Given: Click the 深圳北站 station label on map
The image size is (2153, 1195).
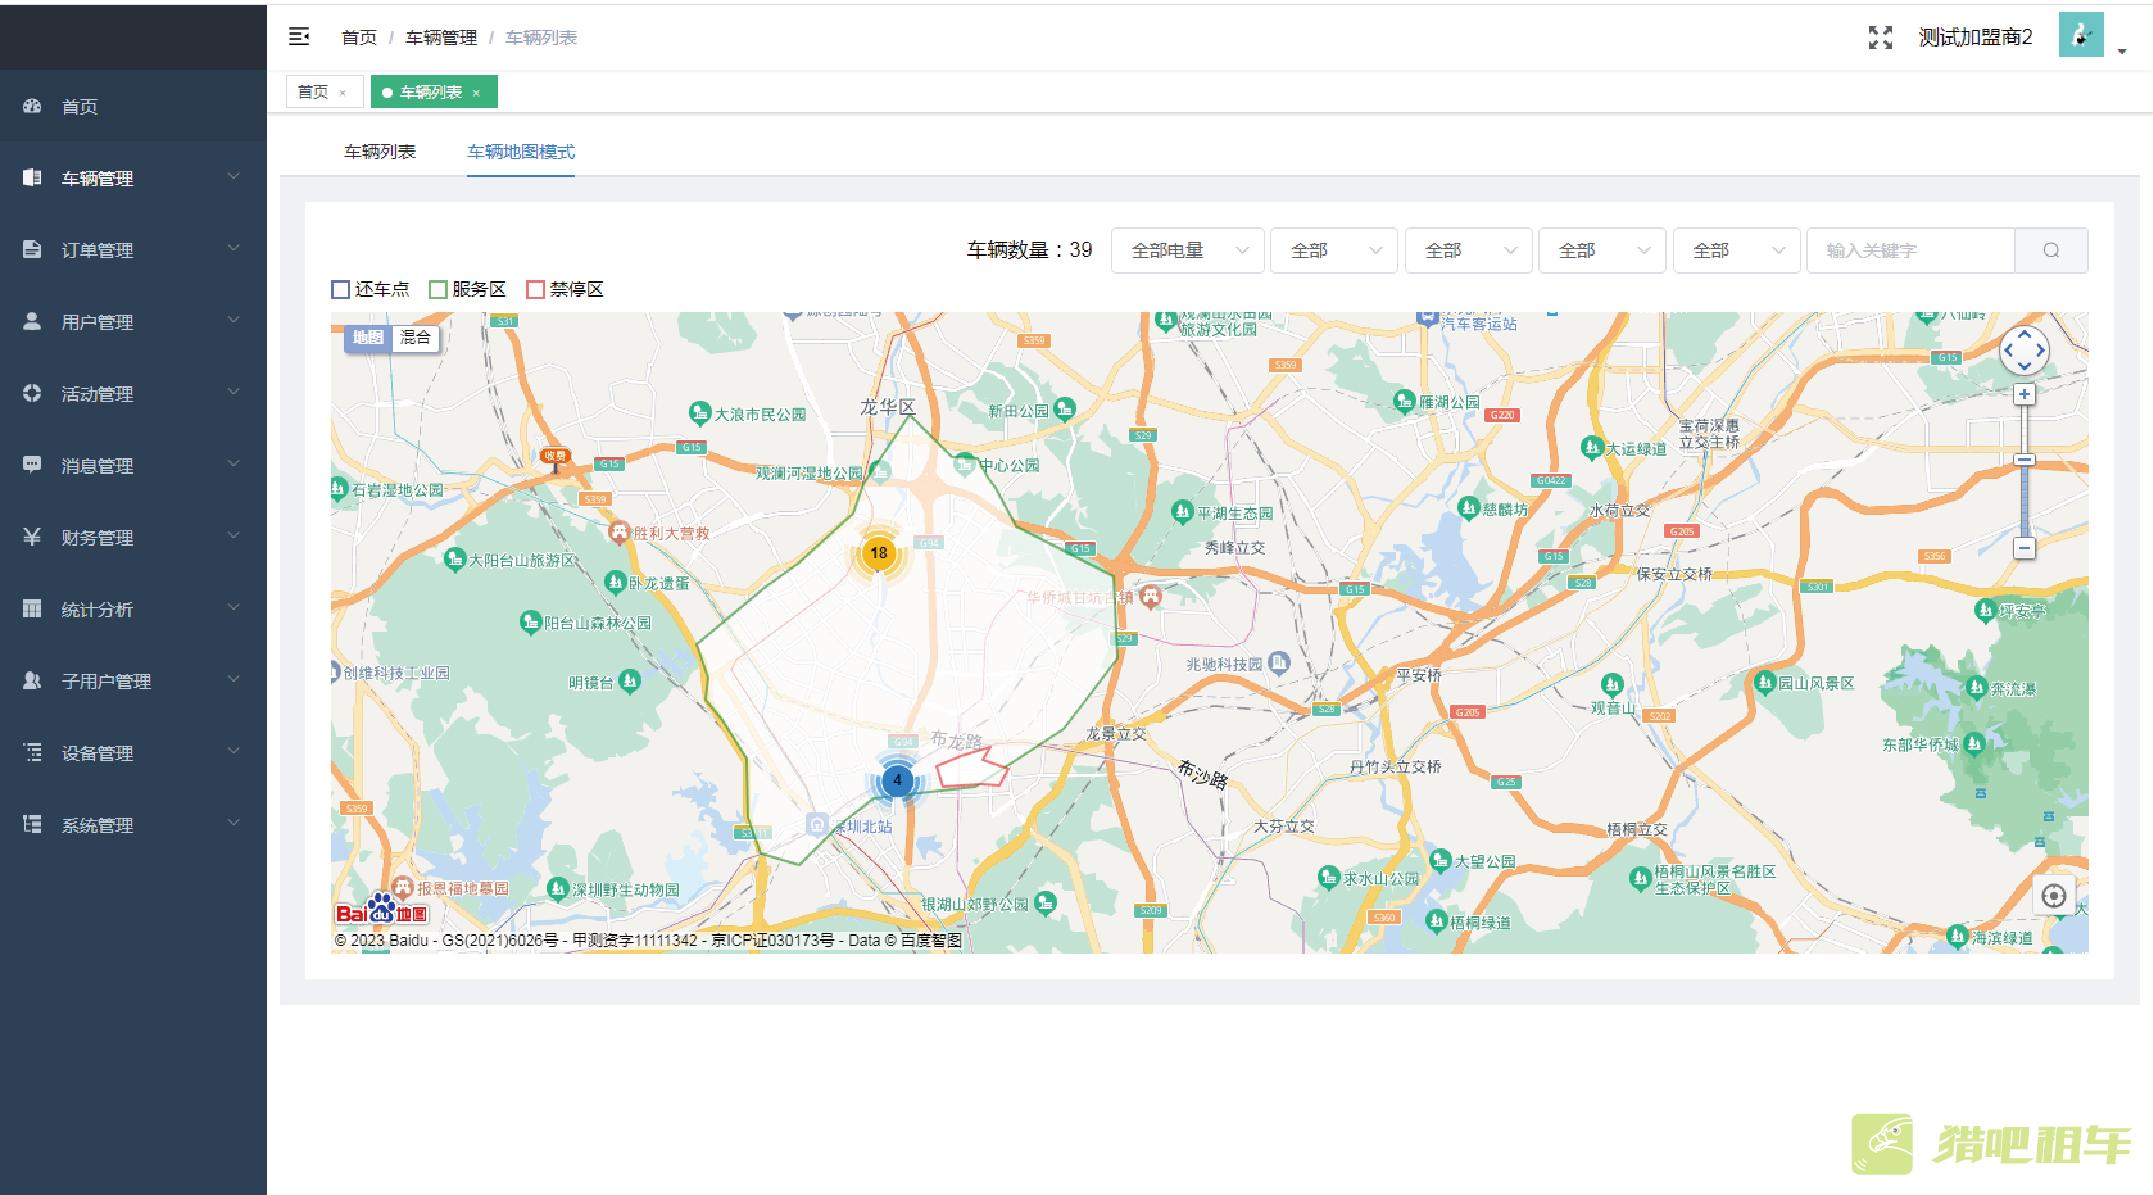Looking at the screenshot, I should click(x=862, y=826).
